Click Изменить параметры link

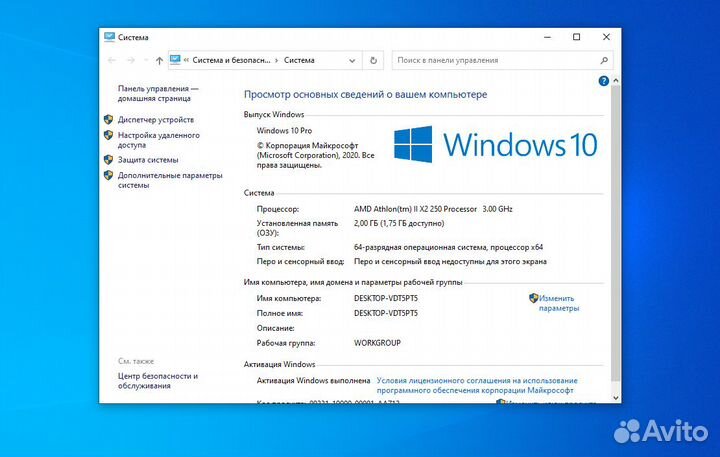pyautogui.click(x=558, y=303)
